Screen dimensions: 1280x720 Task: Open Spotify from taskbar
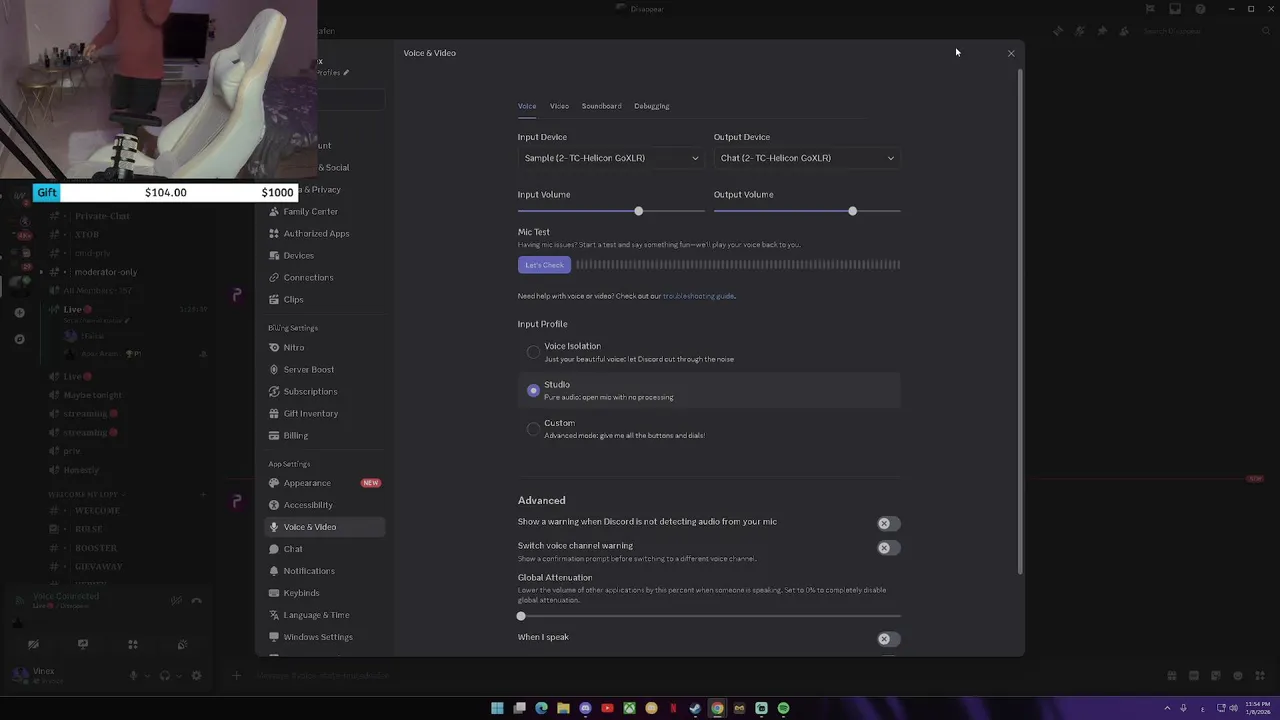[783, 708]
